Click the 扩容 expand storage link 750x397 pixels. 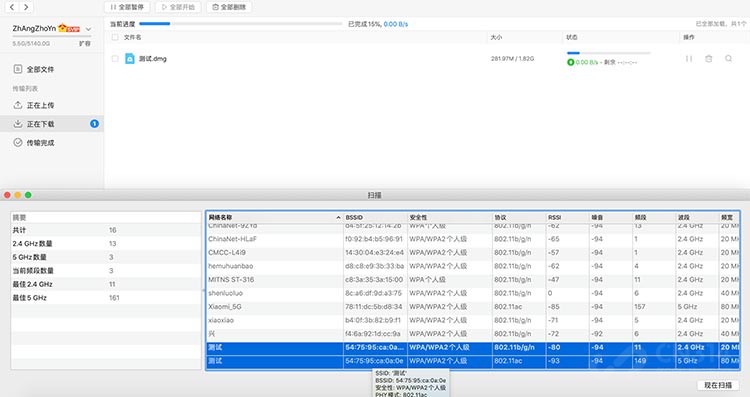coord(85,44)
